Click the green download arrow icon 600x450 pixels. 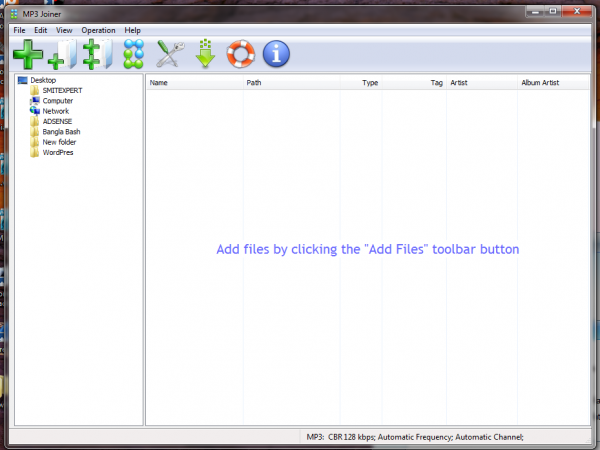pyautogui.click(x=205, y=54)
